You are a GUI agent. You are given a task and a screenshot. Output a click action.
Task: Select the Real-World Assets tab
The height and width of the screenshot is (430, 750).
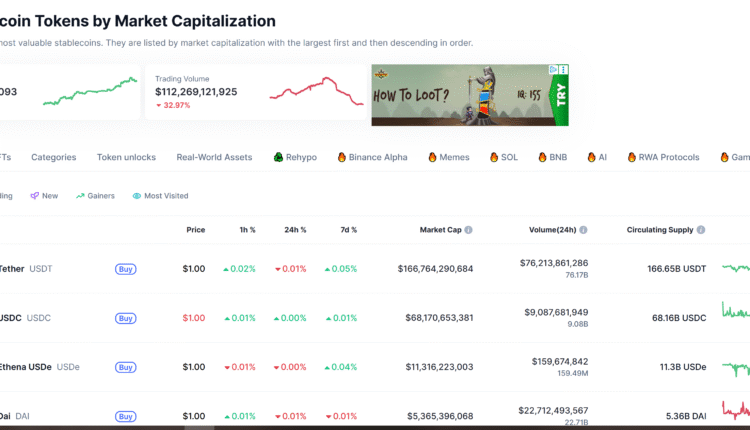coord(214,157)
